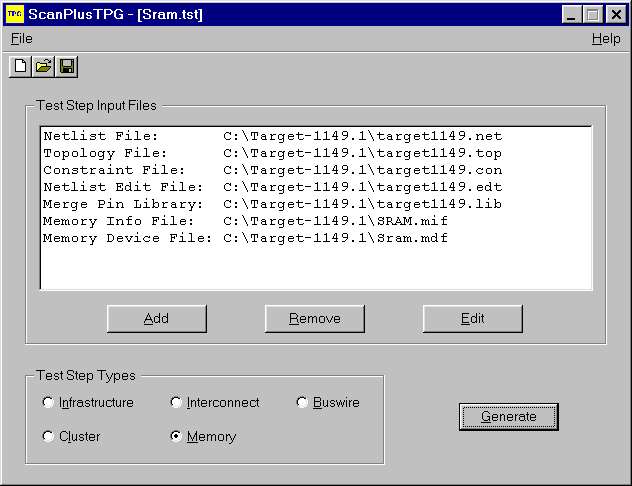Open the File menu
Screen dimensions: 632x486
pyautogui.click(x=21, y=39)
